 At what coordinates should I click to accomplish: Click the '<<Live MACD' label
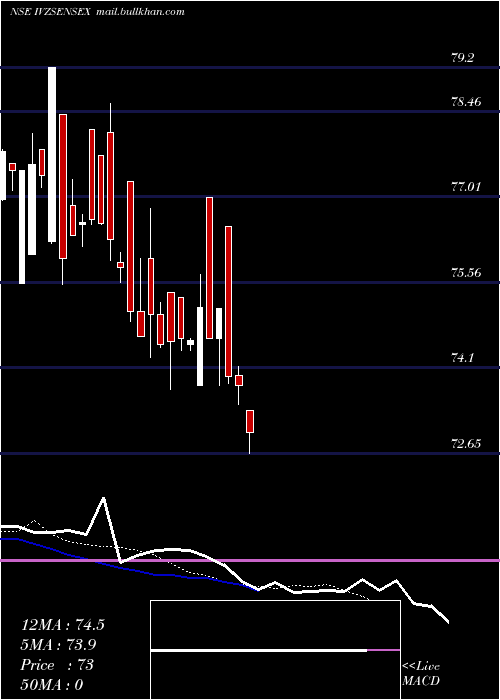tap(421, 673)
